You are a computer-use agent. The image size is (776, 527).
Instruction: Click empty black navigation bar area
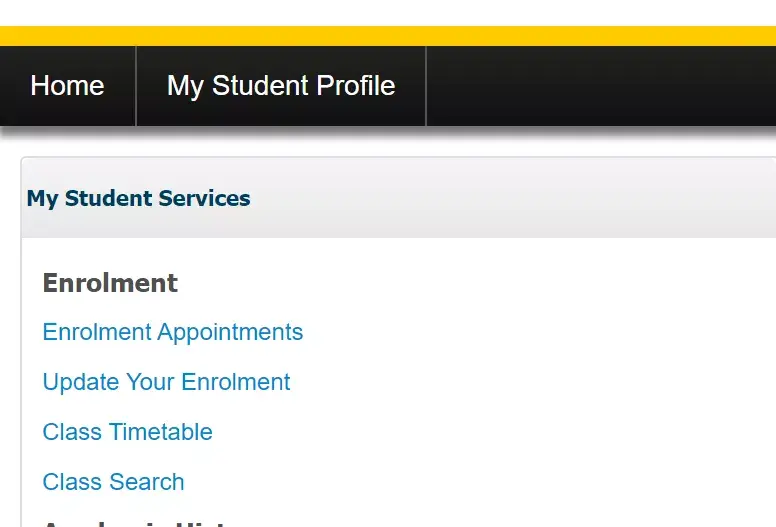coord(600,86)
